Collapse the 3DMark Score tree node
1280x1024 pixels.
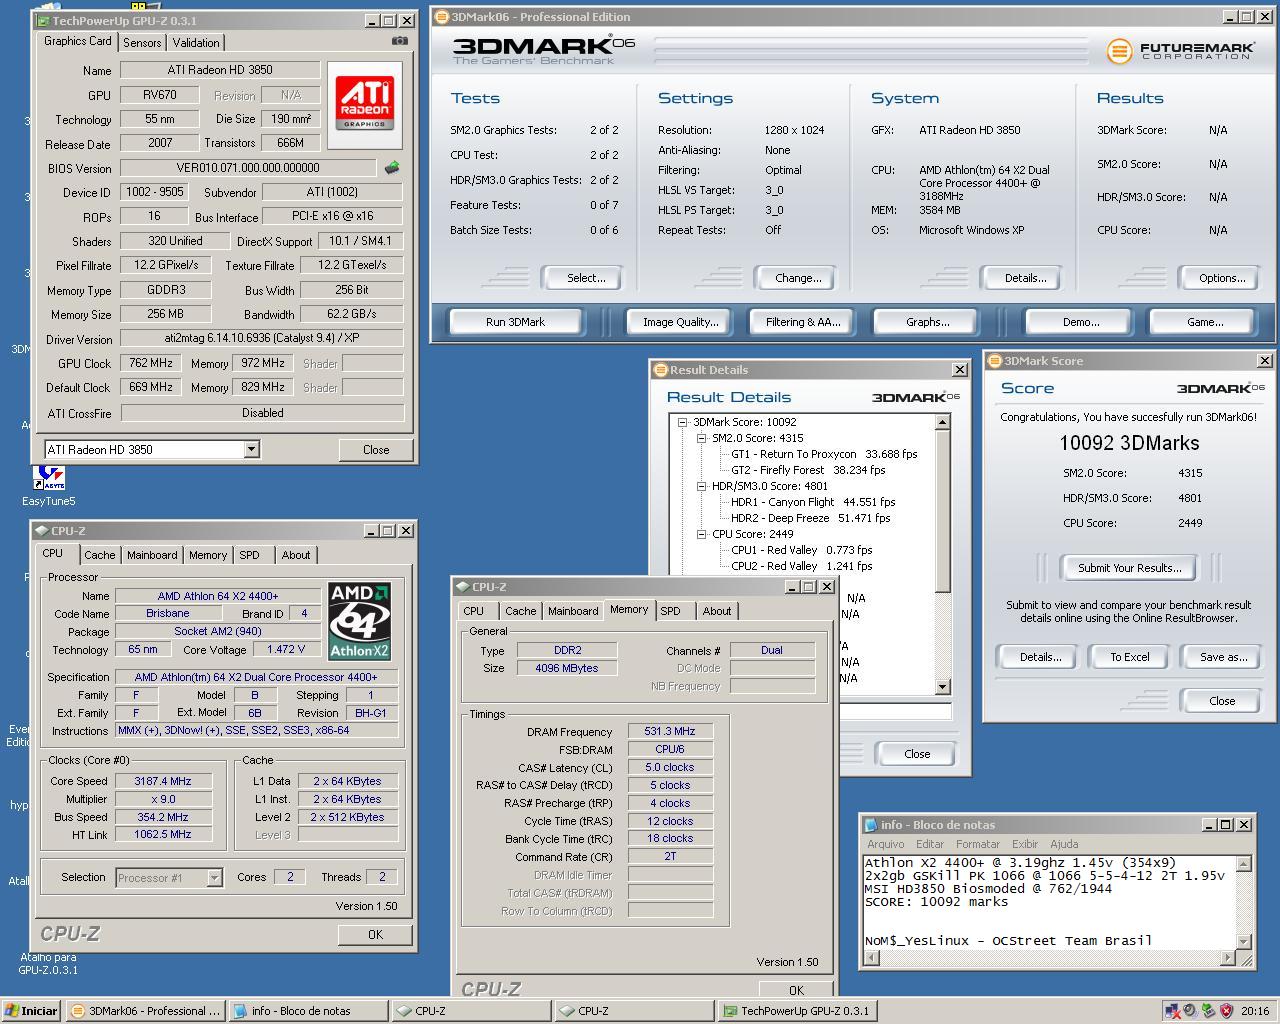click(x=683, y=422)
